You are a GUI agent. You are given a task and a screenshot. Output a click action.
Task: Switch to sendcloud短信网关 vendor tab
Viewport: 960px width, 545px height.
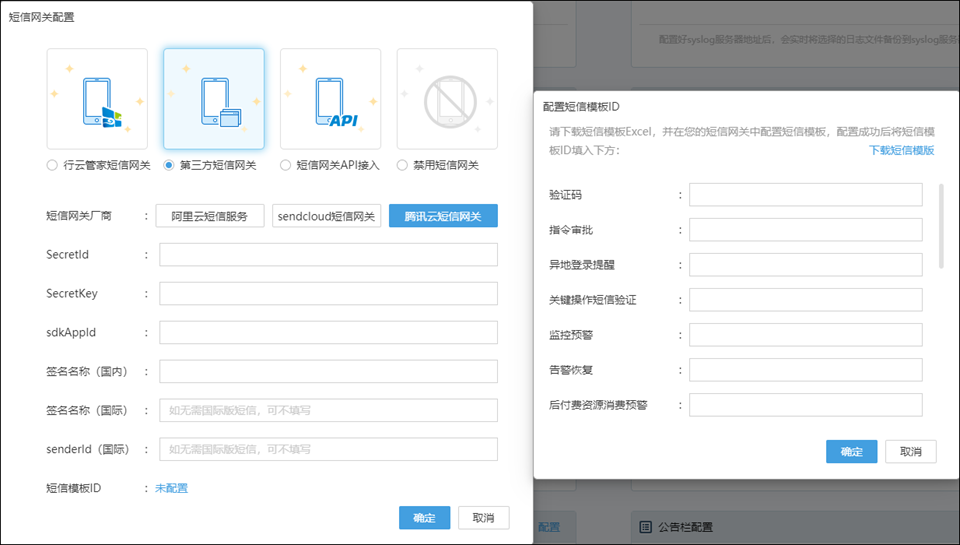[326, 216]
